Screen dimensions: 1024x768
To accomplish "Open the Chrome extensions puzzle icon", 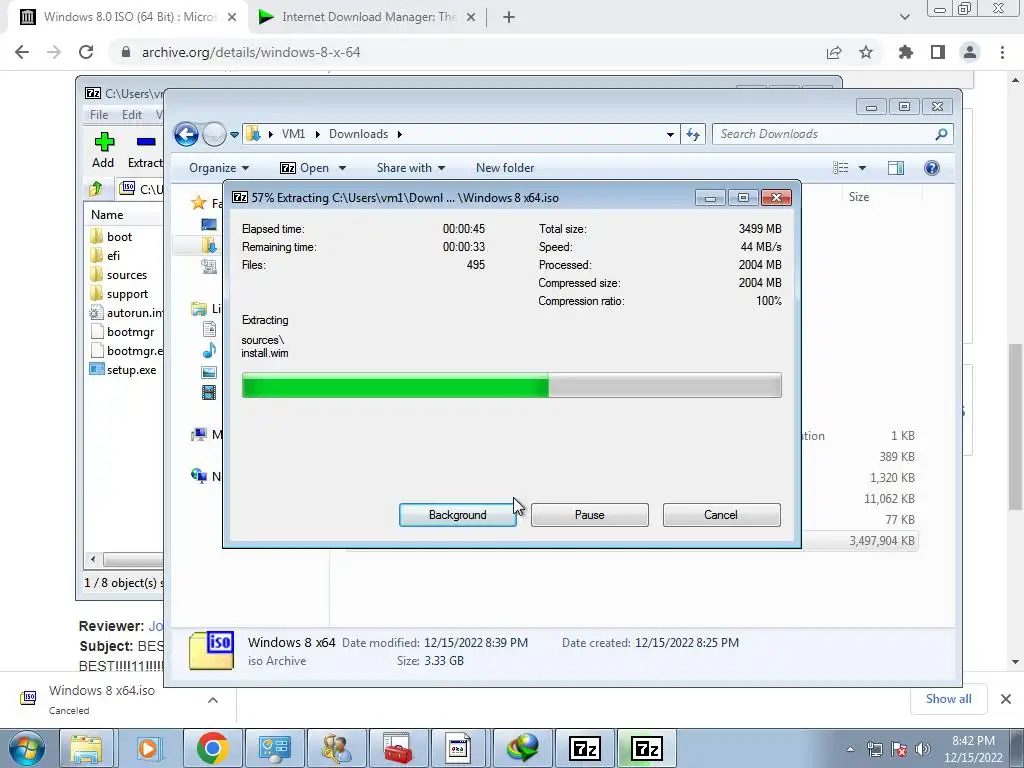I will click(906, 52).
